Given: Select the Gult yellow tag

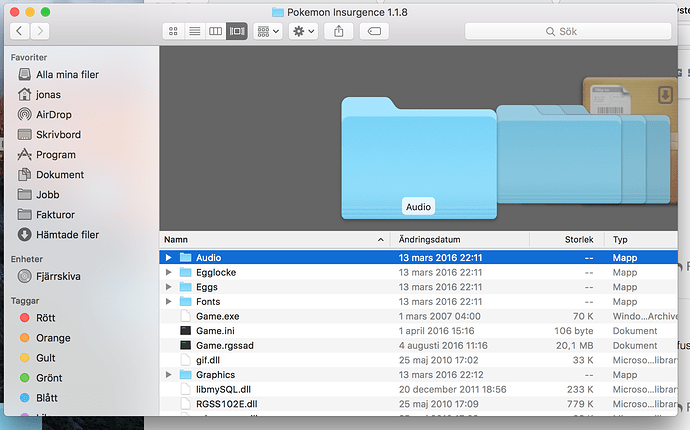Looking at the screenshot, I should [x=38, y=358].
